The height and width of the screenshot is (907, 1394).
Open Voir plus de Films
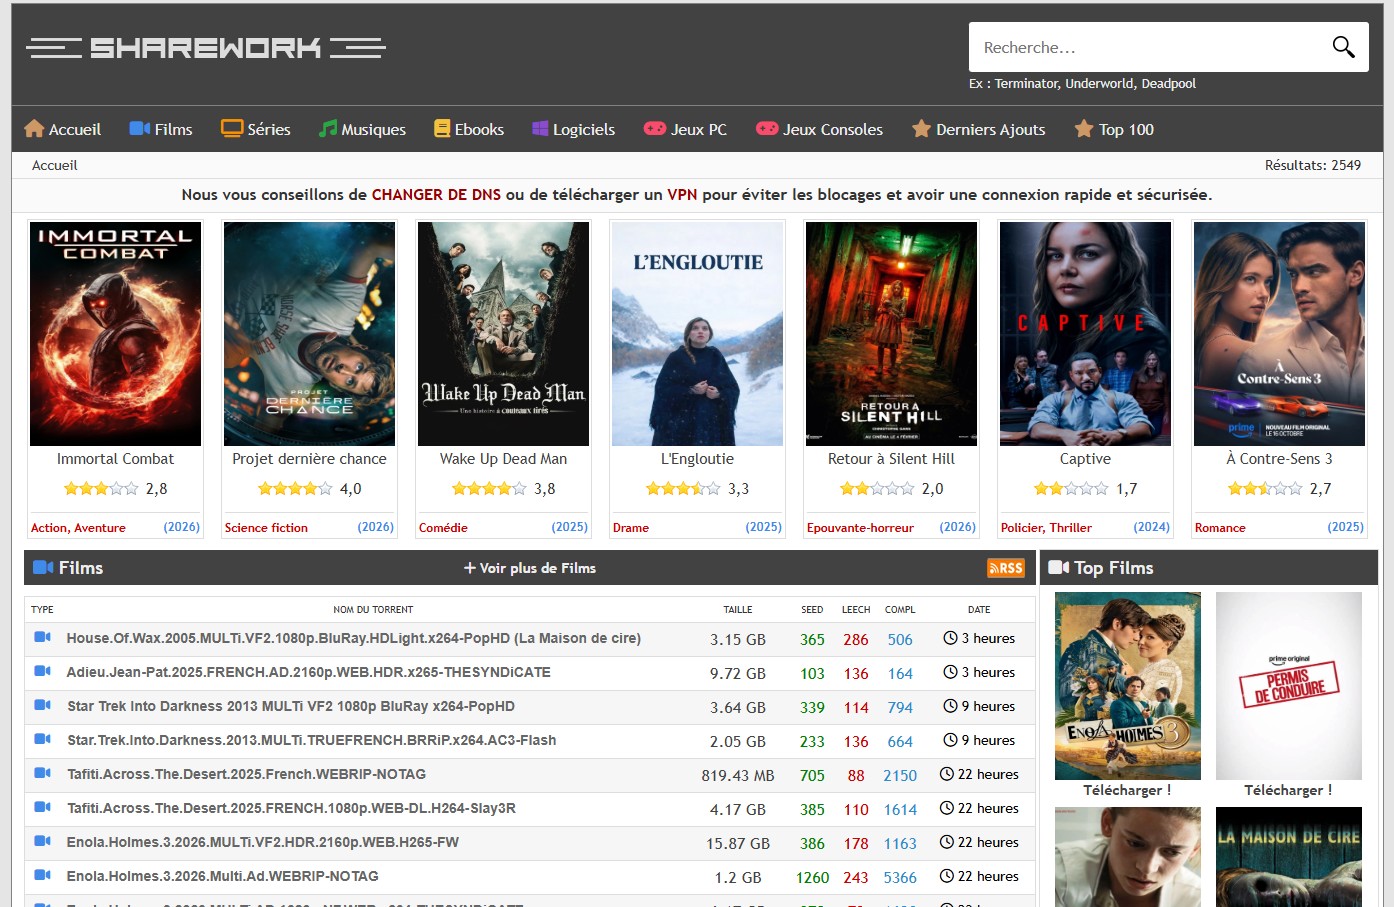tap(530, 568)
